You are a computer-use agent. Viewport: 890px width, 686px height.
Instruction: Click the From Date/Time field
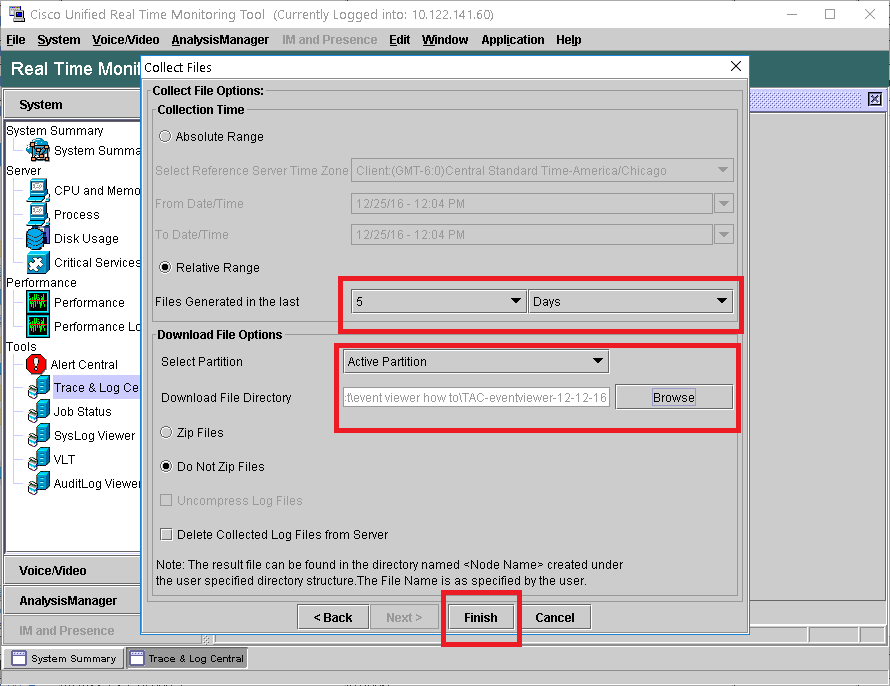tap(532, 204)
